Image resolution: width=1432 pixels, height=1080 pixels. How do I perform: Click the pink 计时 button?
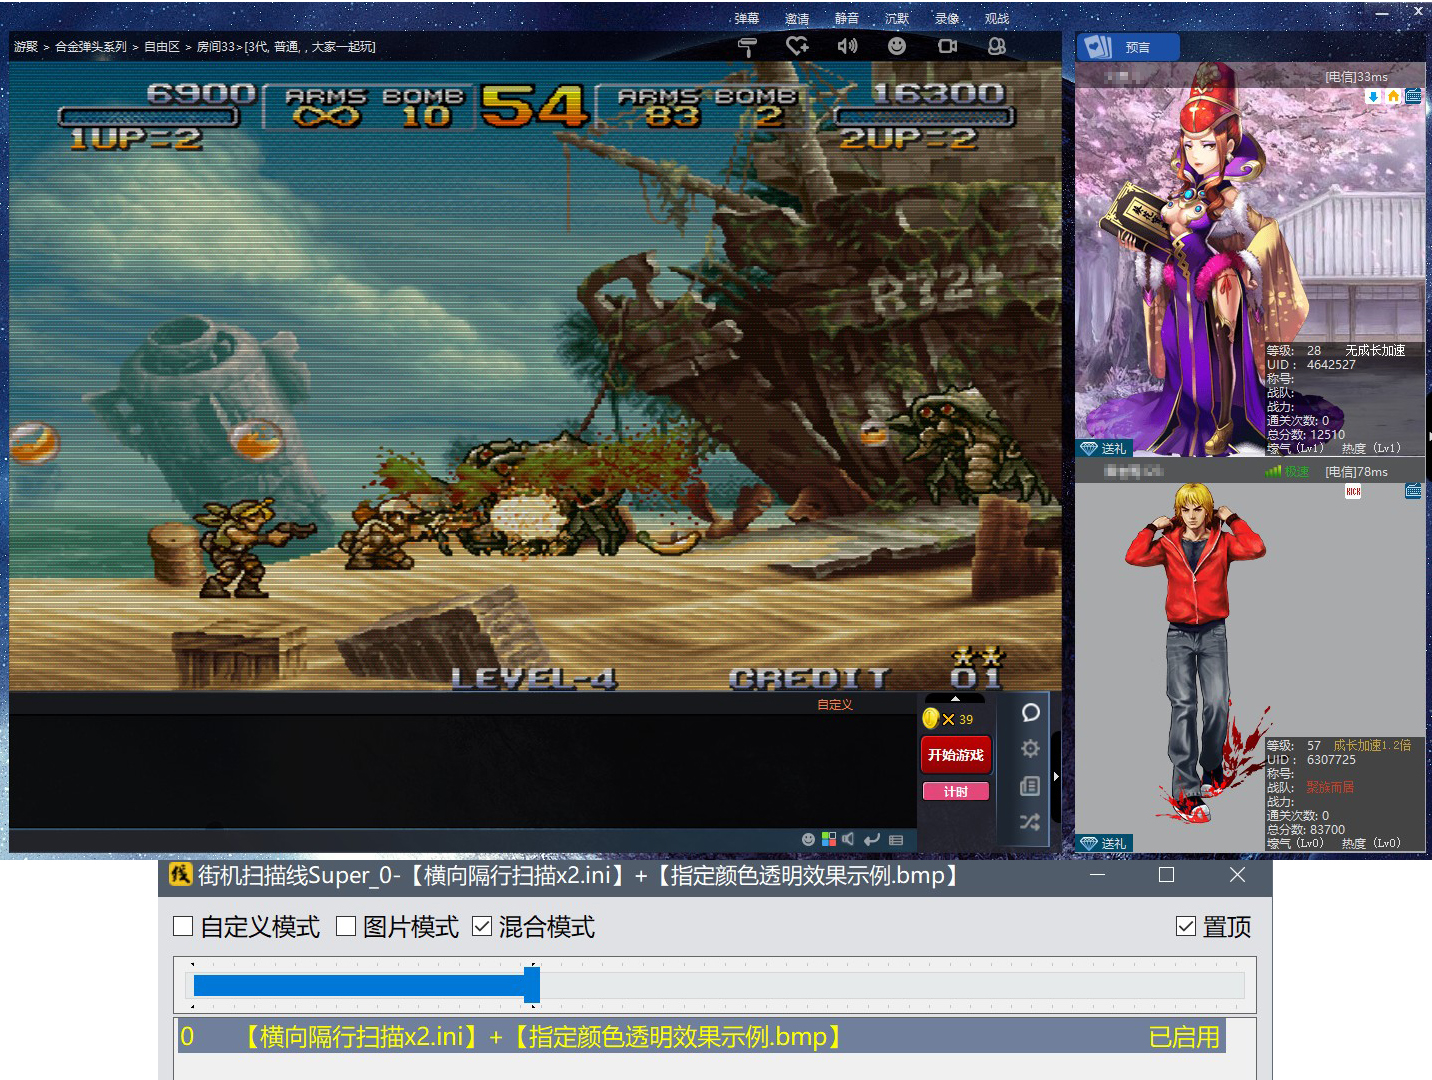pos(955,791)
